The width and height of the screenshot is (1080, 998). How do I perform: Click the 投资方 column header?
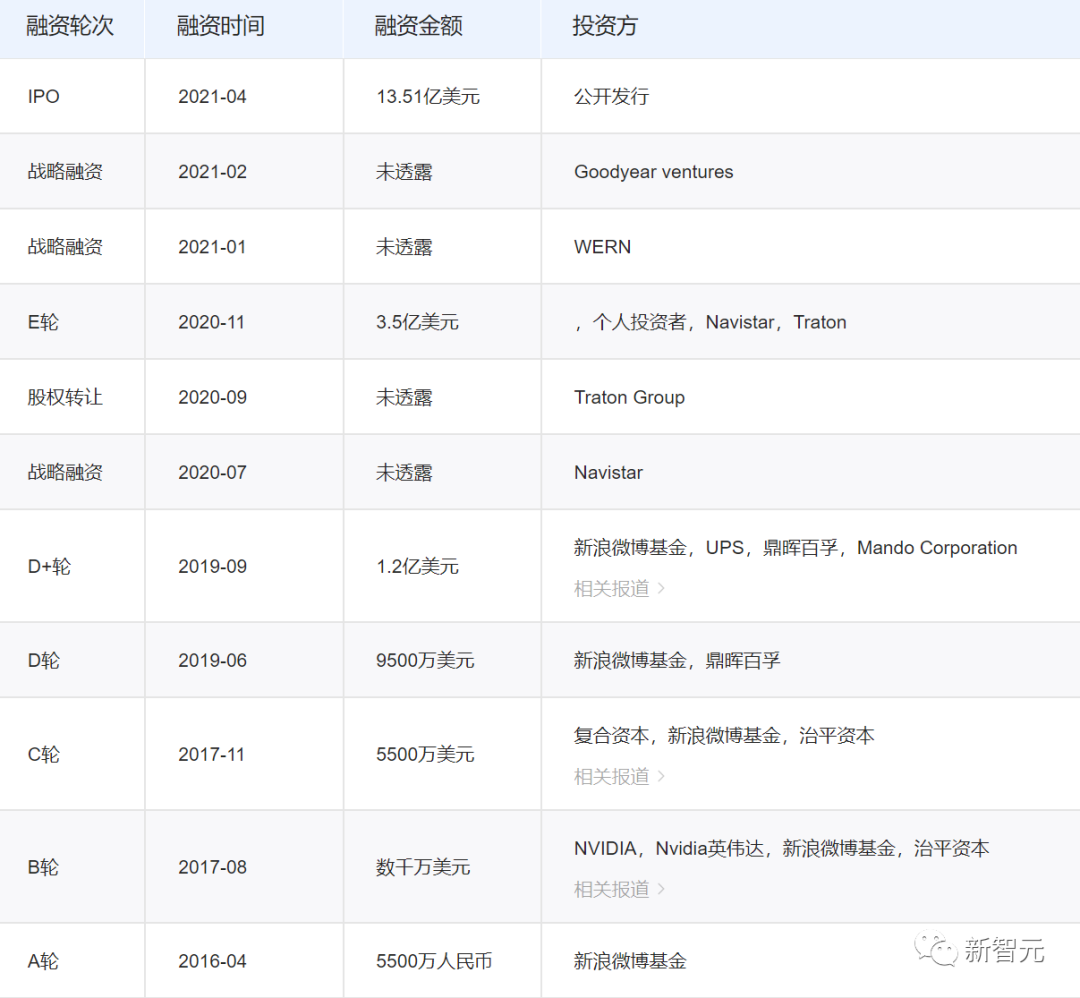coord(605,26)
